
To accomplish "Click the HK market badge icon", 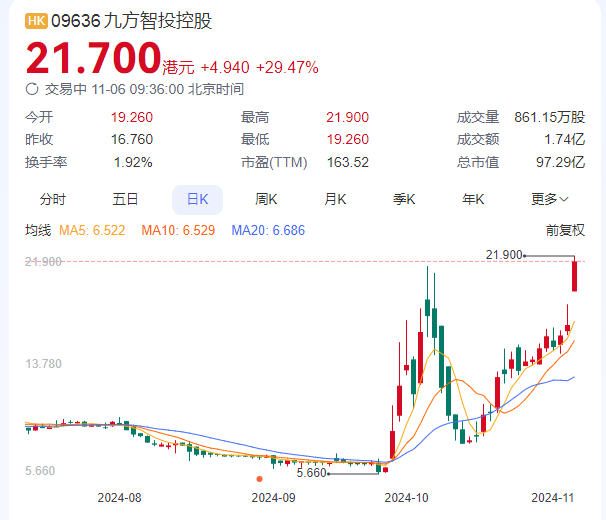I will 36,21.
